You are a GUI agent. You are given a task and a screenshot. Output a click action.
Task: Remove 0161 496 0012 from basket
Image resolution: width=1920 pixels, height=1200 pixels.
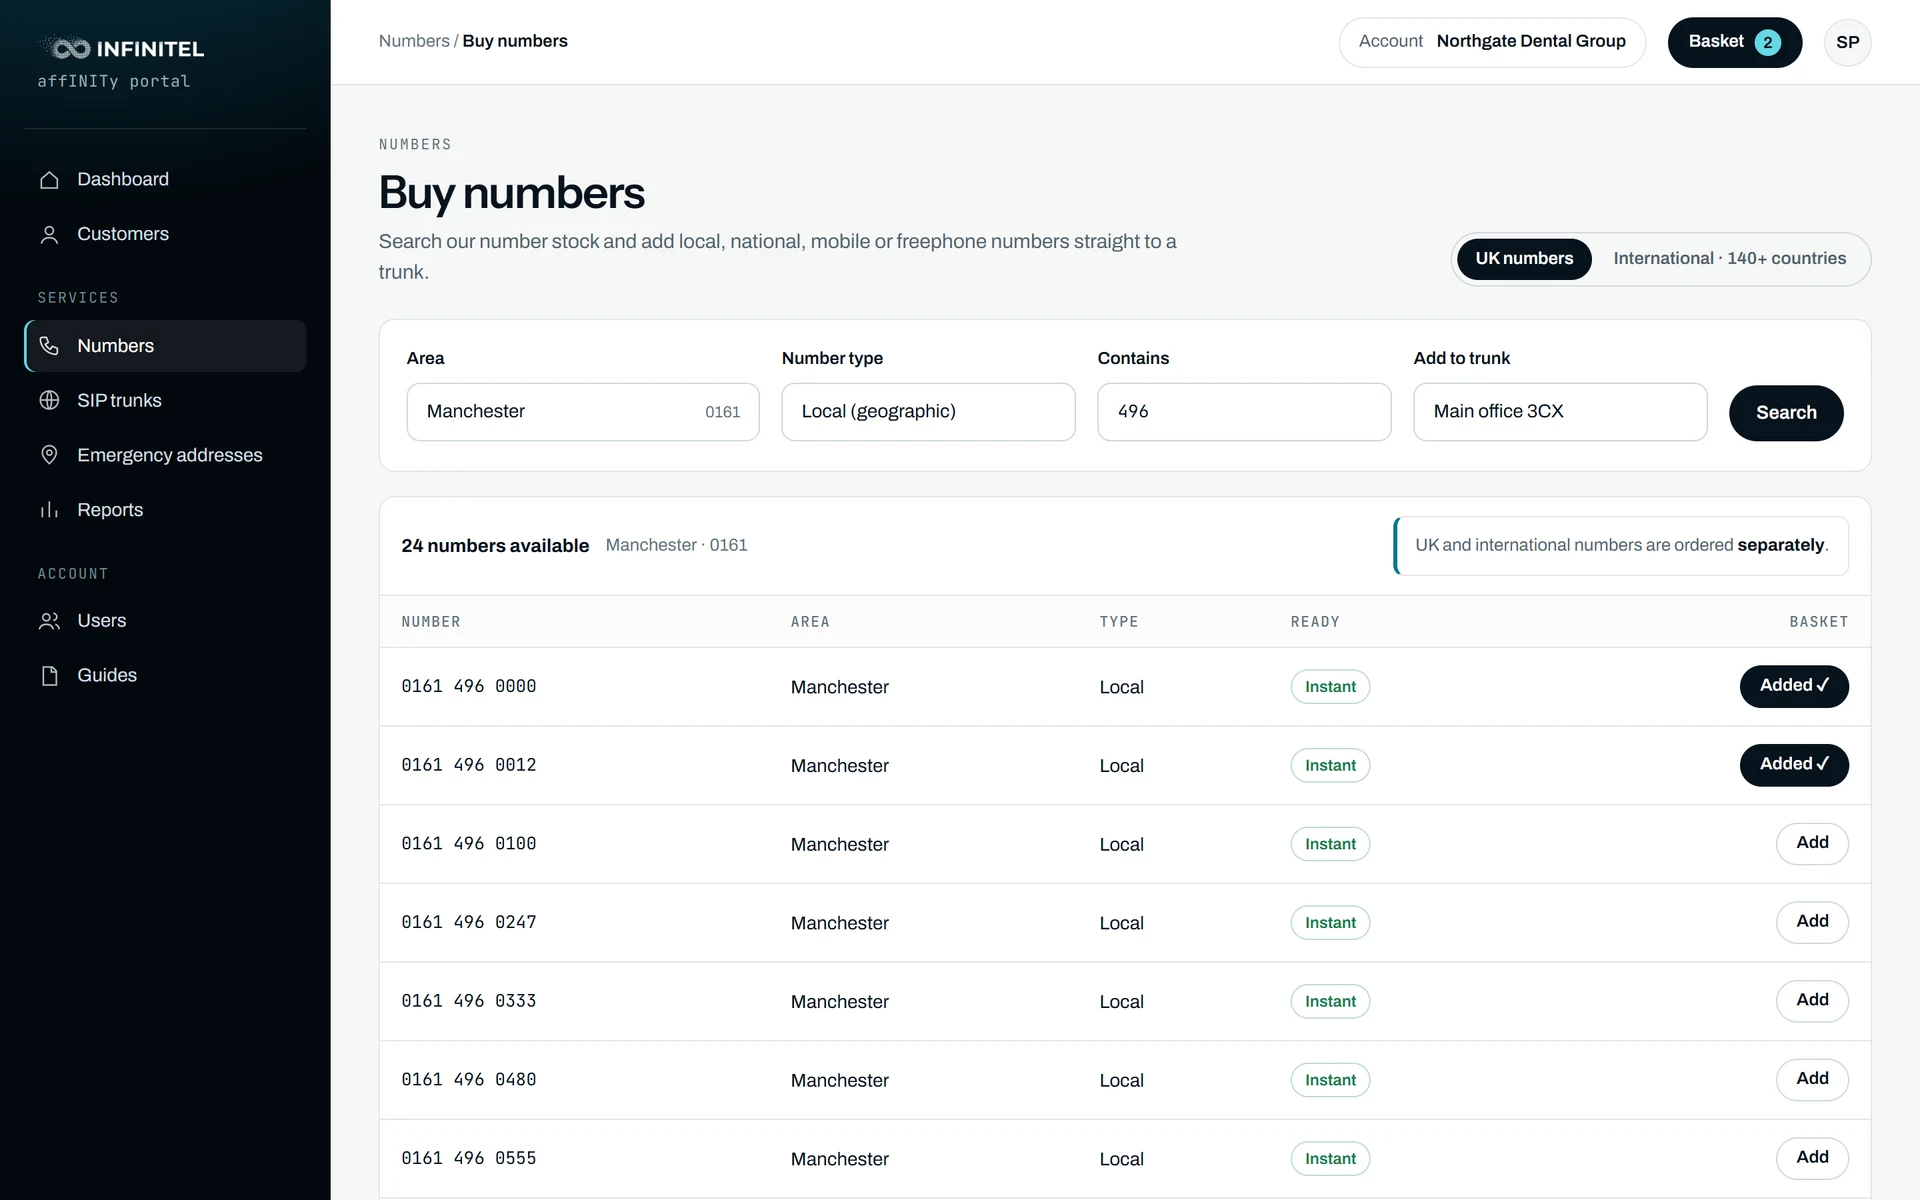(x=1794, y=765)
